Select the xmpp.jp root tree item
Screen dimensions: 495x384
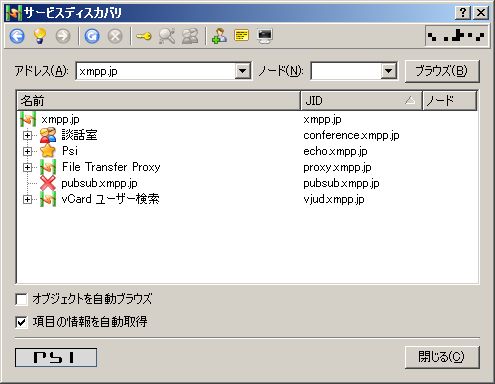[x=60, y=119]
